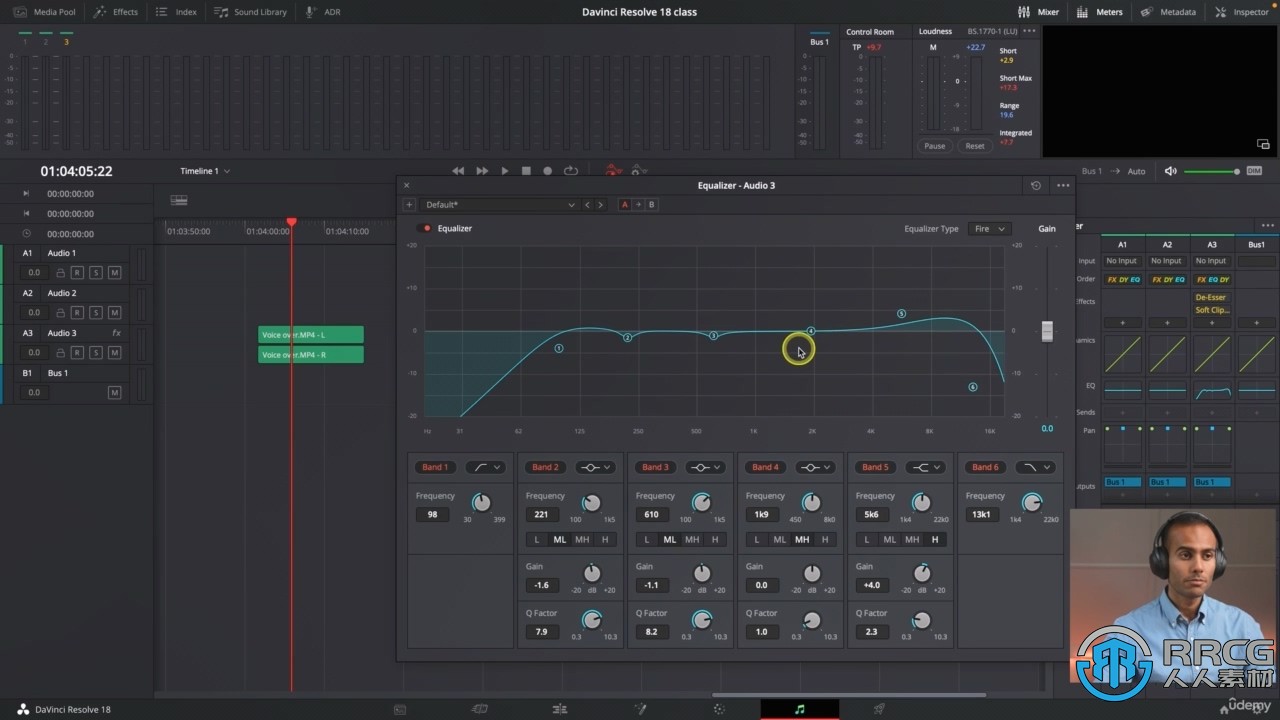Image resolution: width=1280 pixels, height=720 pixels.
Task: Open the Timeline 1 dropdown
Action: [205, 171]
